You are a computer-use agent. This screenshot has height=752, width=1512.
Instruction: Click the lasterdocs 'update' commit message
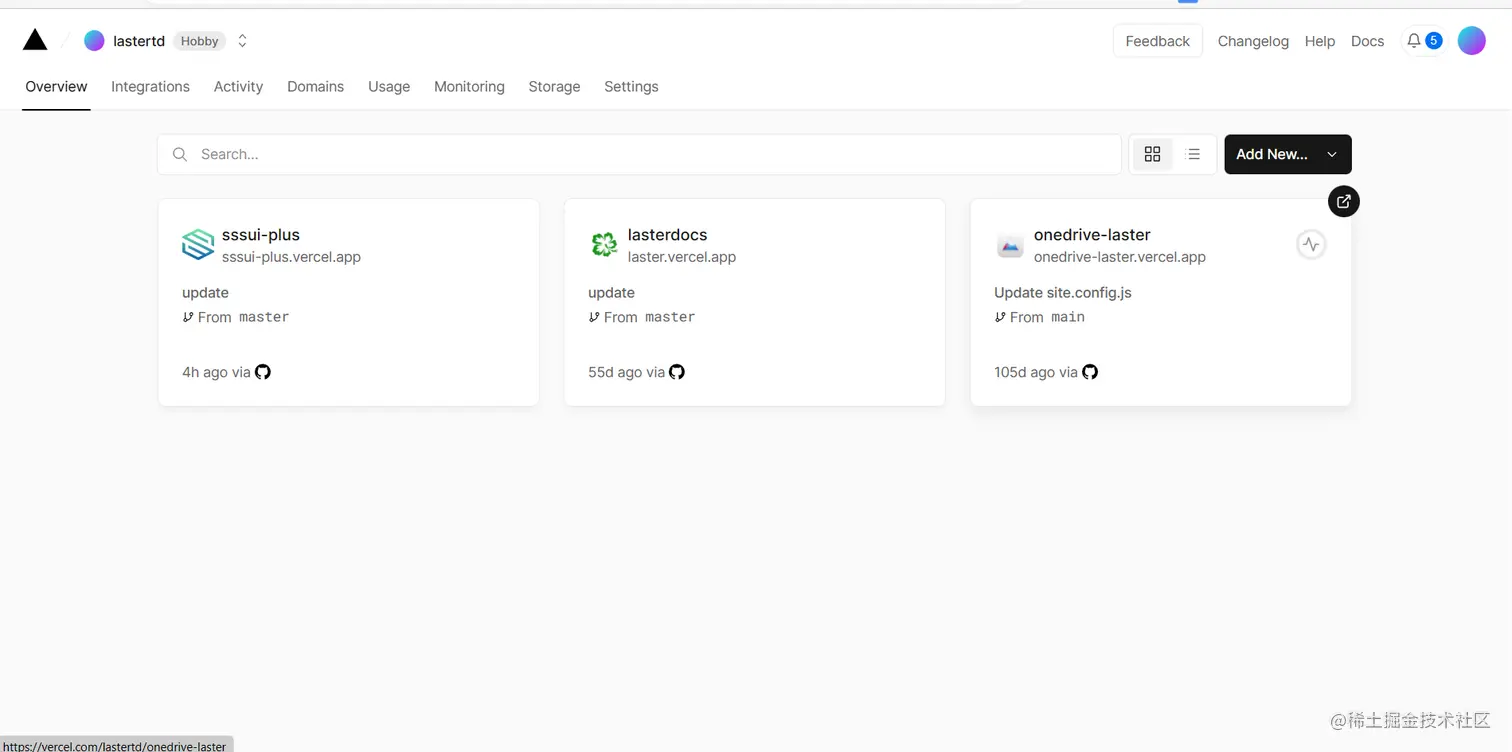[611, 293]
